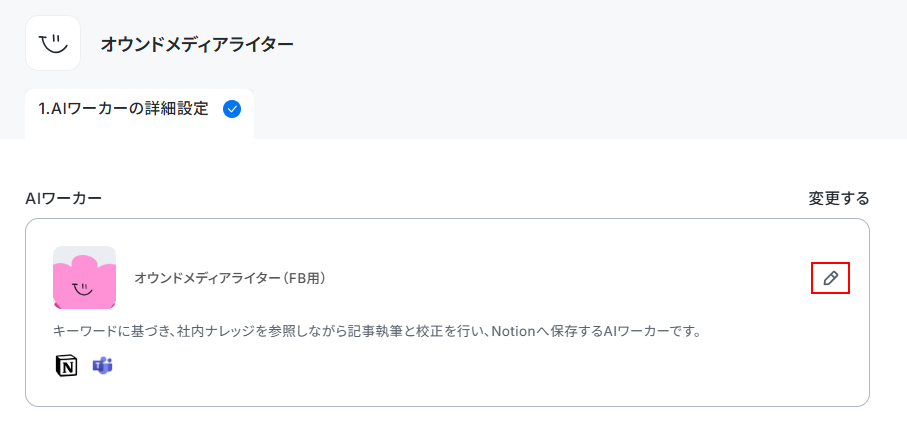Screen dimensions: 907x436
Task: Click the worker name オウンドメディアライター（FB用）
Action: coord(230,278)
